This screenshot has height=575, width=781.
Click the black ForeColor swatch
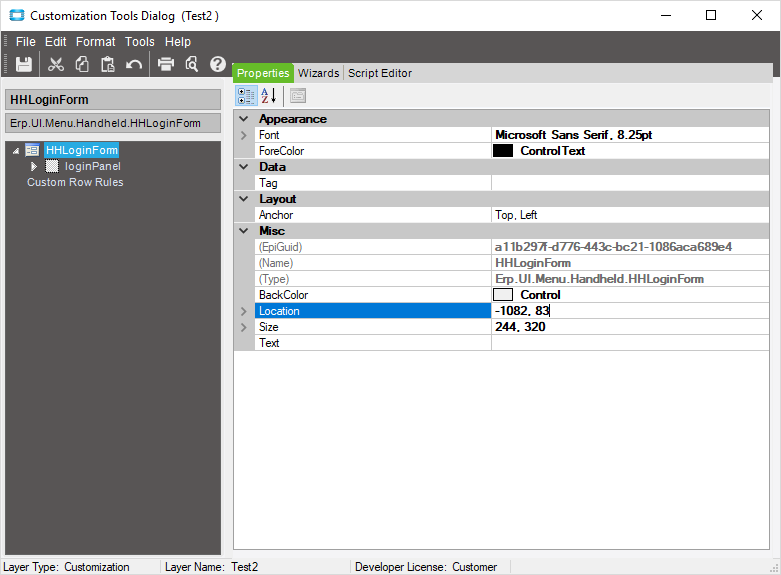503,151
